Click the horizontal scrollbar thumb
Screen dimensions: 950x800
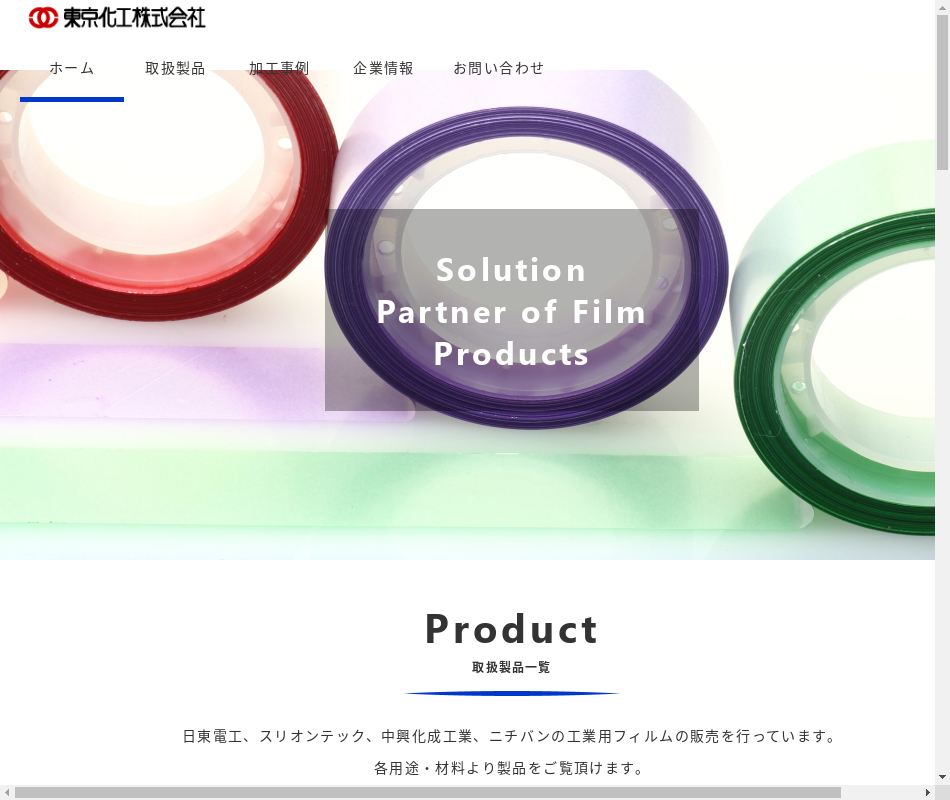point(428,793)
